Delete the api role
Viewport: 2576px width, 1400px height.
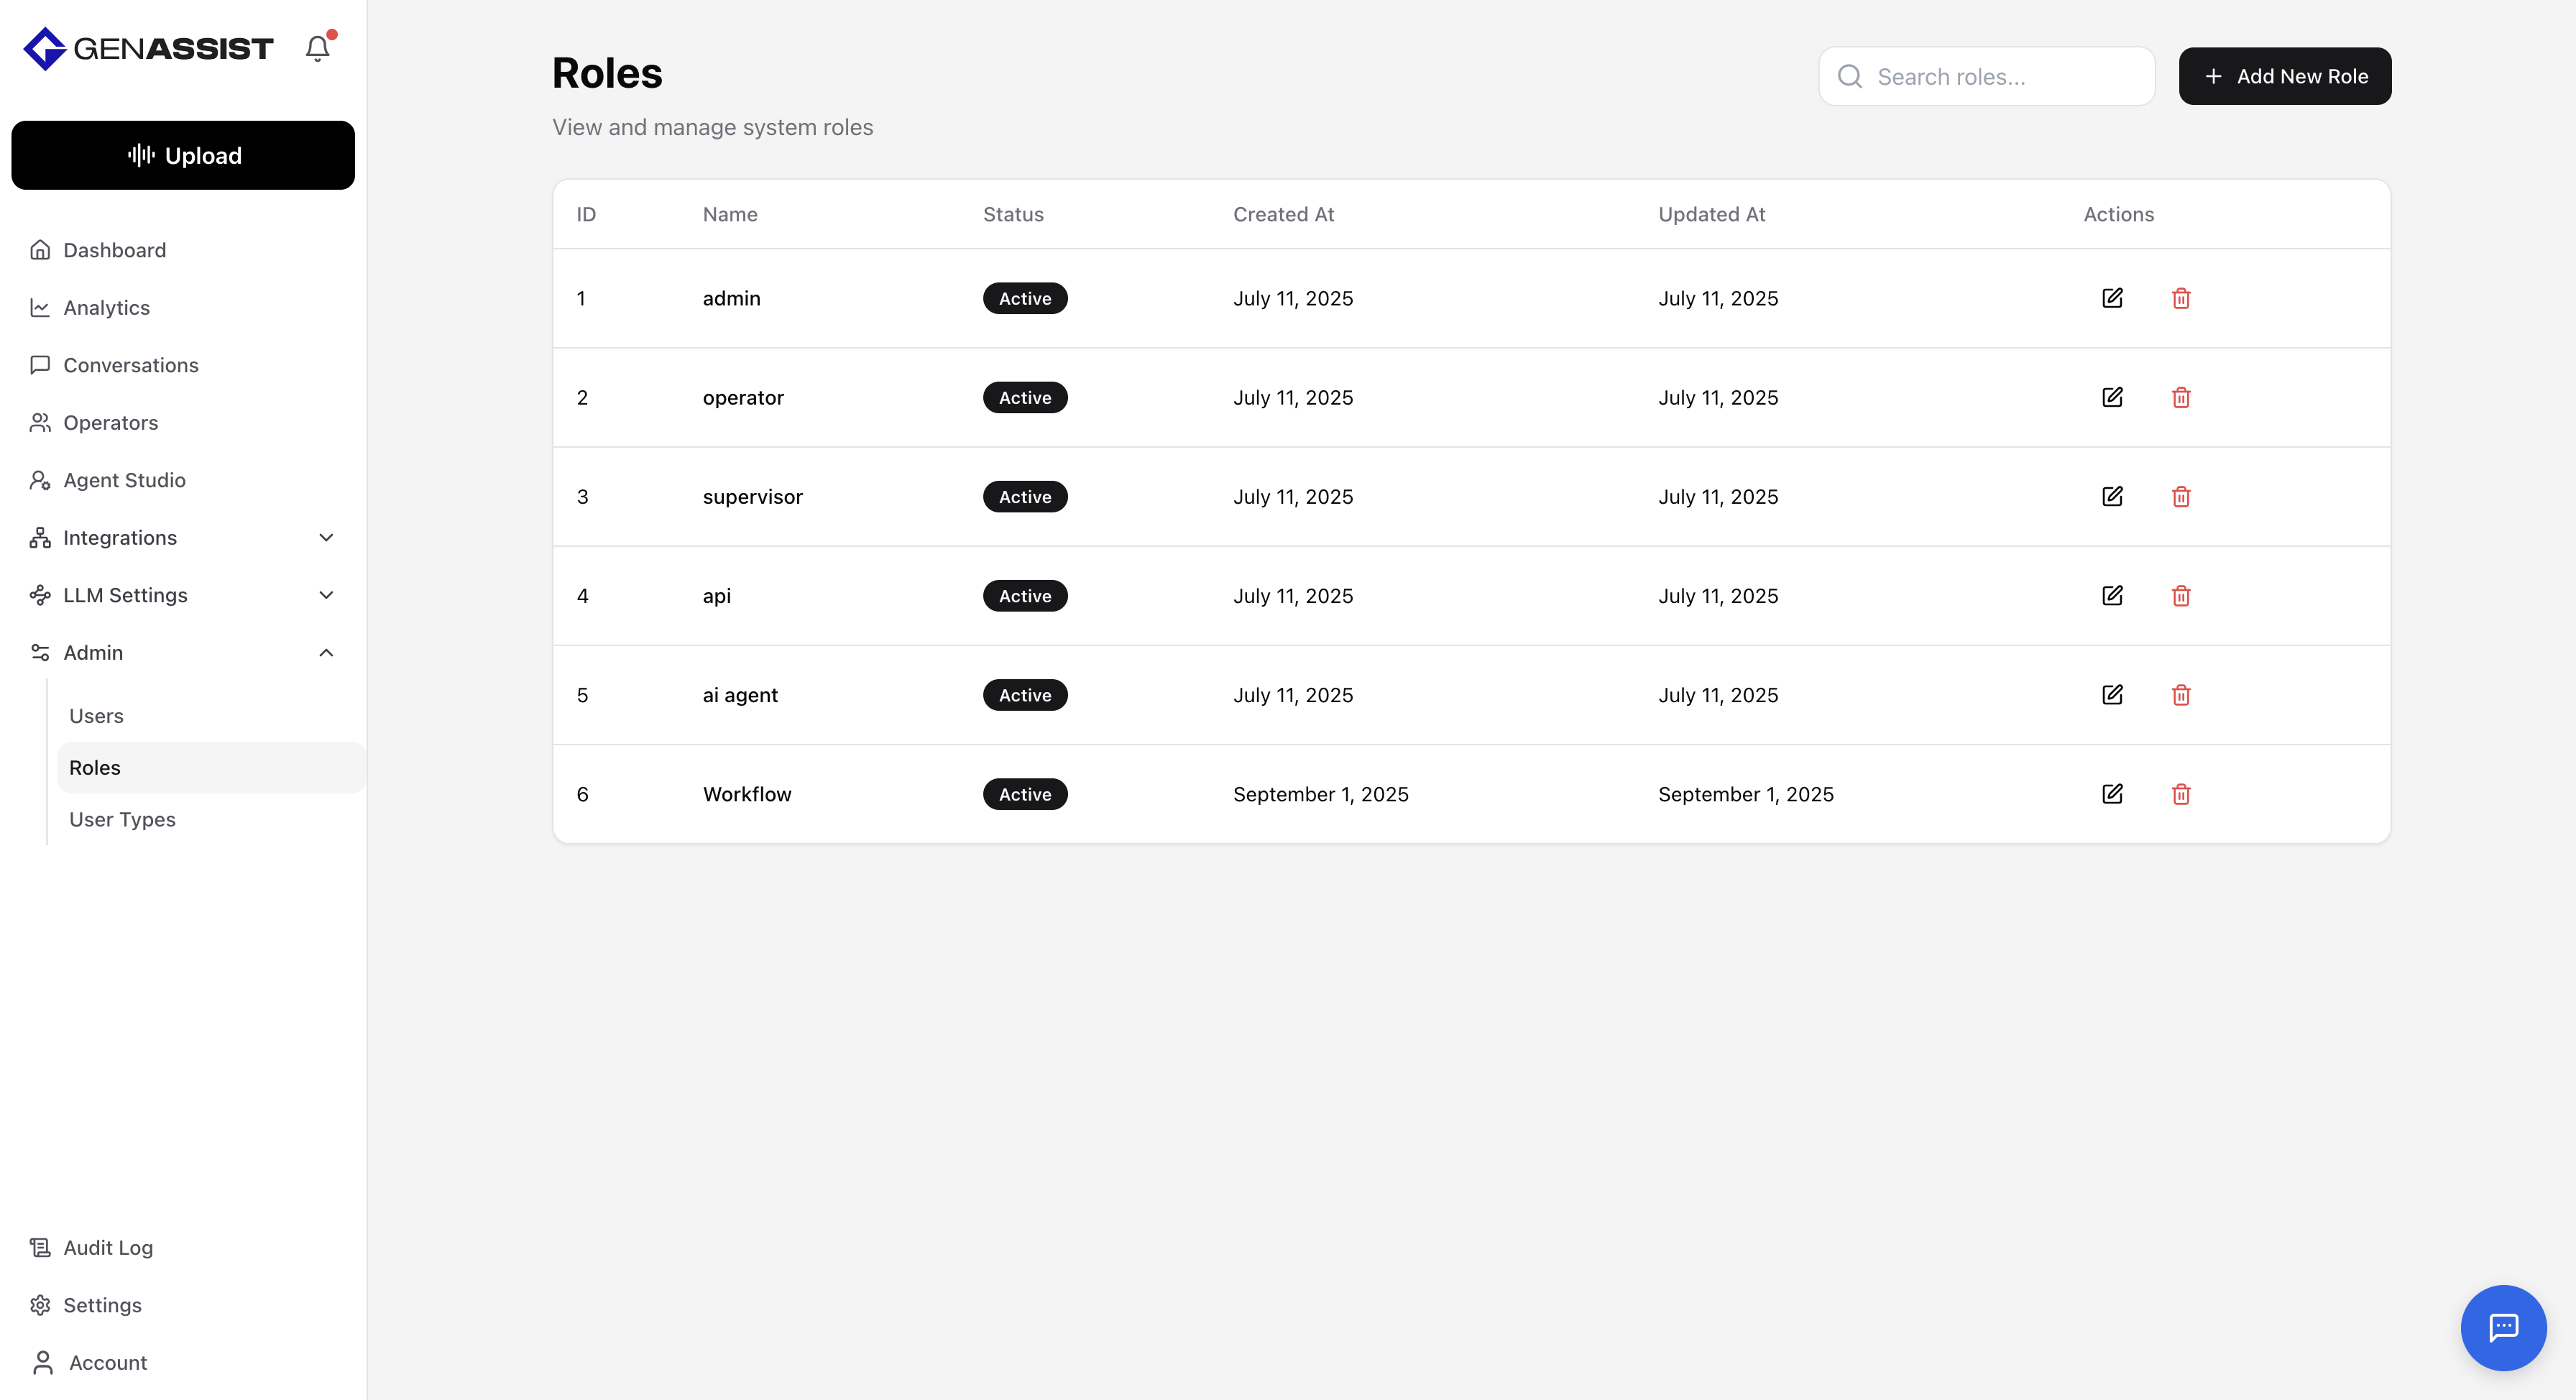click(x=2181, y=596)
